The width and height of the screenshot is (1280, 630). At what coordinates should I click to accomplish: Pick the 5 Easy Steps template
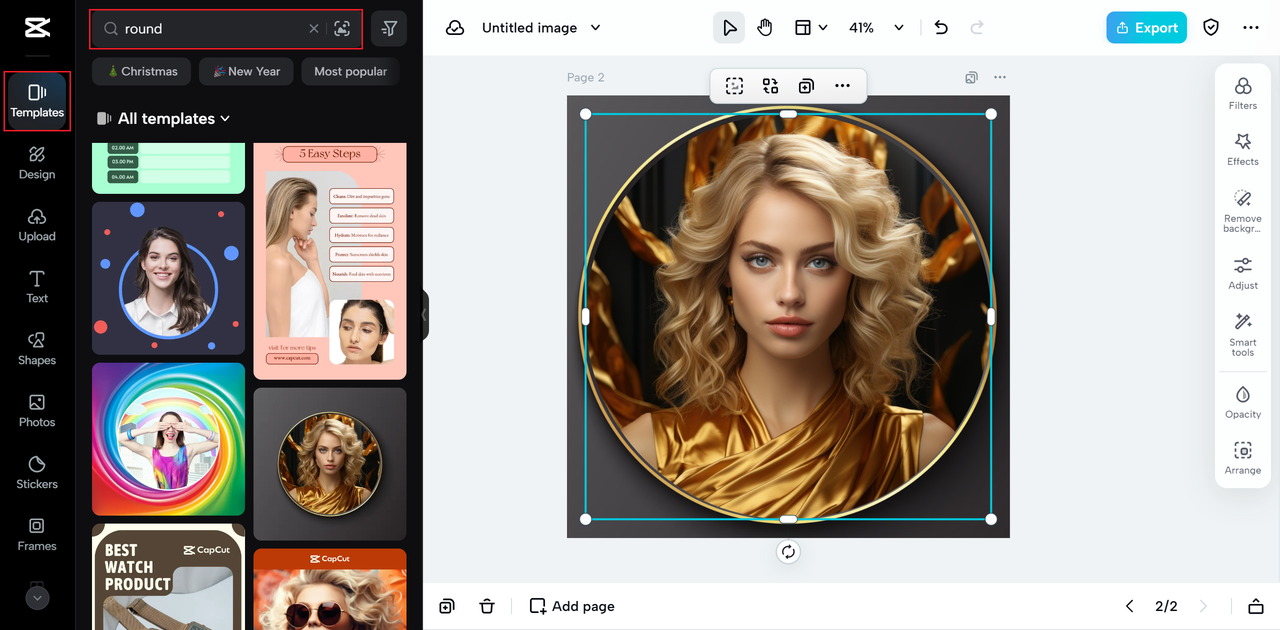tap(330, 261)
